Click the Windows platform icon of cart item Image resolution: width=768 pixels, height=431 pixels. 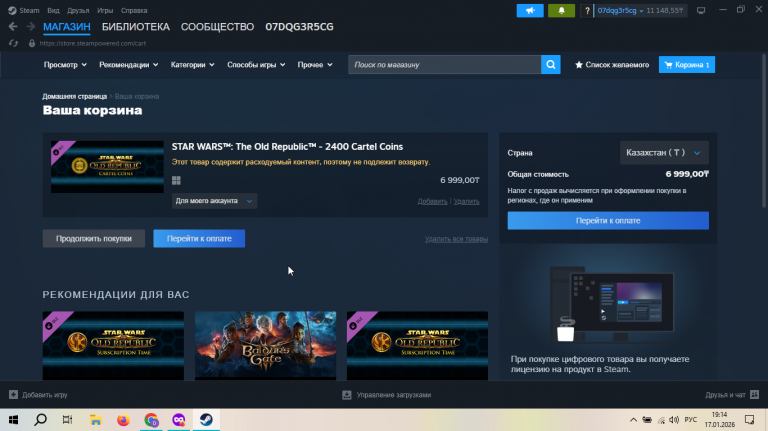point(176,180)
